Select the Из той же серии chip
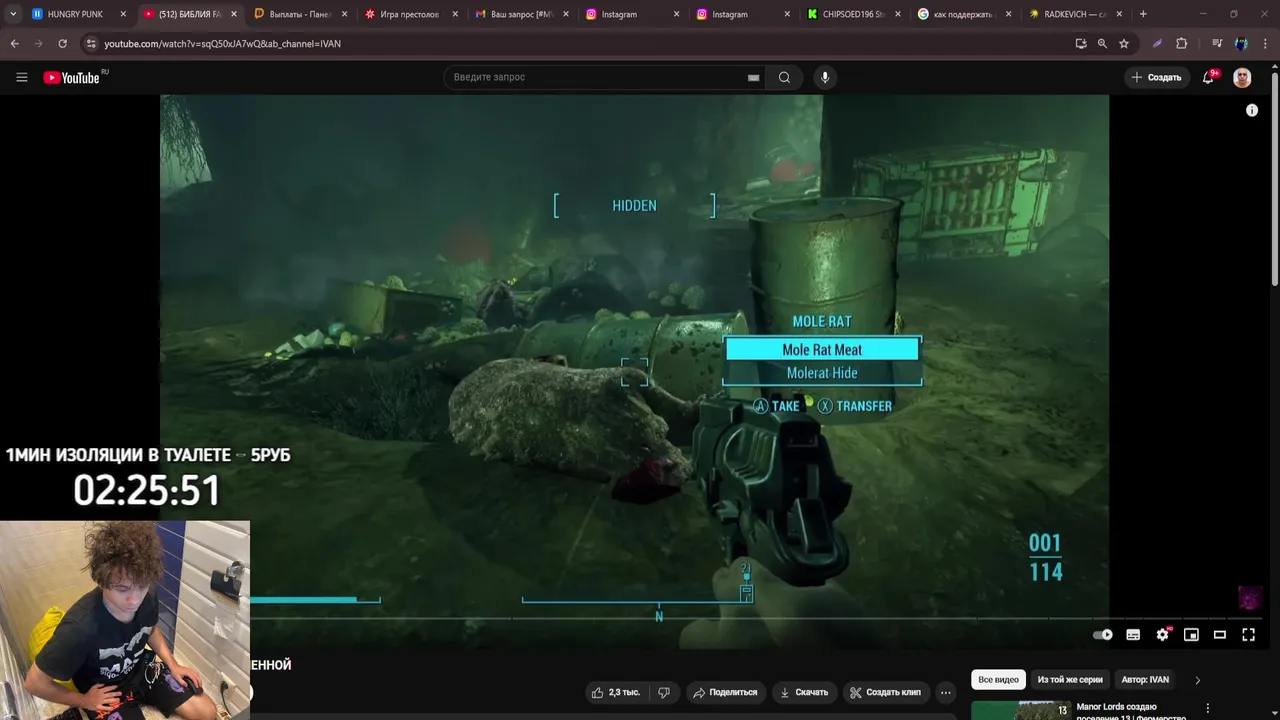 coord(1070,680)
